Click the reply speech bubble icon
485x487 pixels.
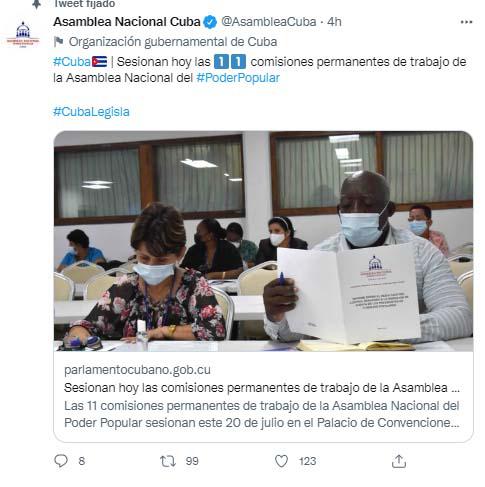point(61,461)
